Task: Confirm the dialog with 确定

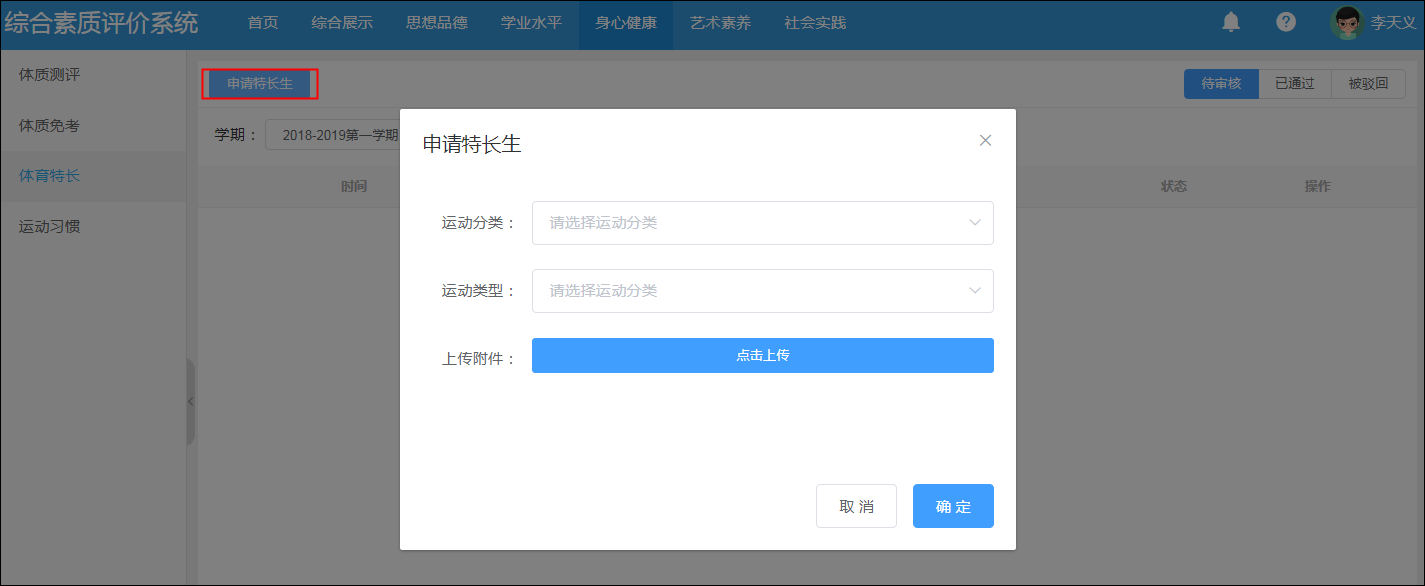Action: [953, 506]
